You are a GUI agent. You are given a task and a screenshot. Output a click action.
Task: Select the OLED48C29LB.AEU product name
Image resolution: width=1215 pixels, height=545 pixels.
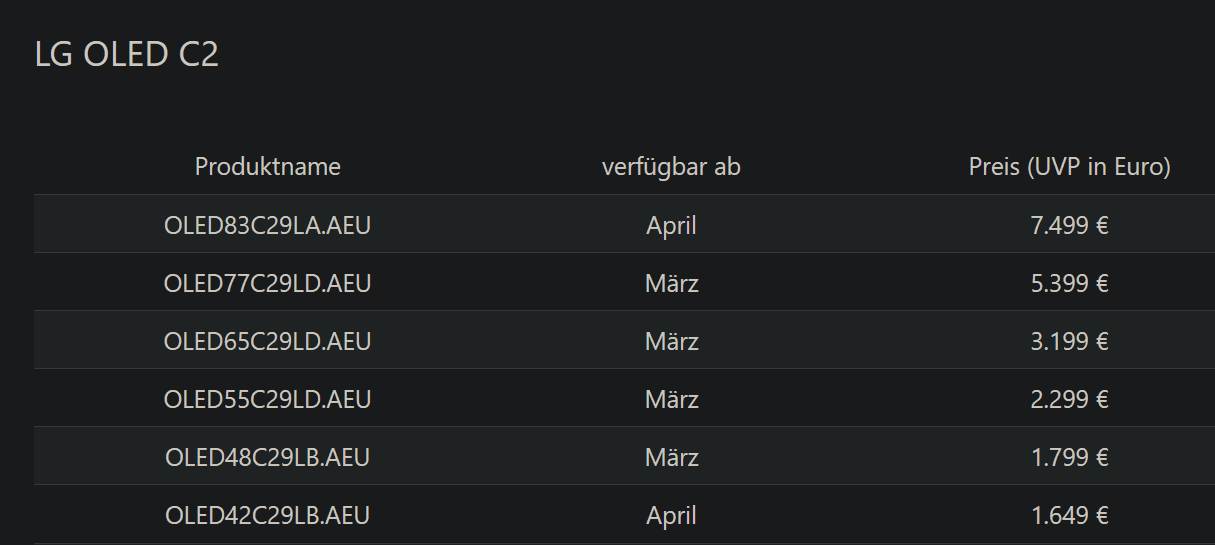click(x=267, y=457)
